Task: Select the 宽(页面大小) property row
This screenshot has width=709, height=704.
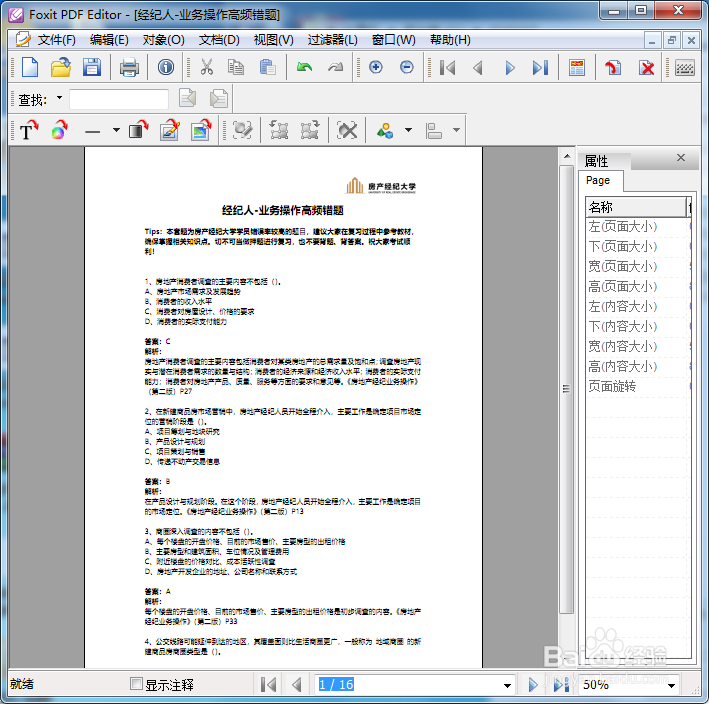Action: (x=638, y=266)
